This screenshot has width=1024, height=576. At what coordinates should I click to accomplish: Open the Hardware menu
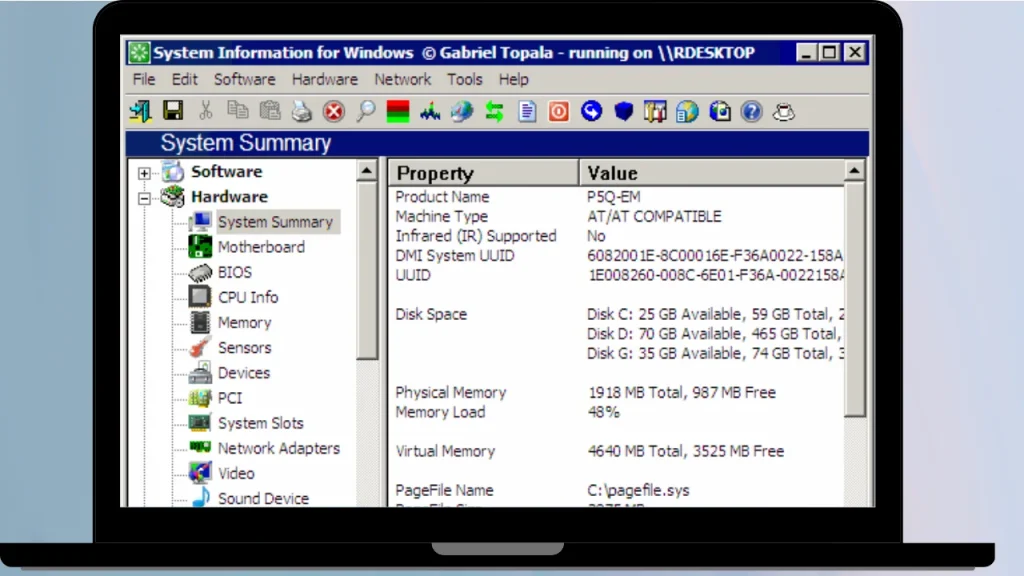pyautogui.click(x=325, y=80)
